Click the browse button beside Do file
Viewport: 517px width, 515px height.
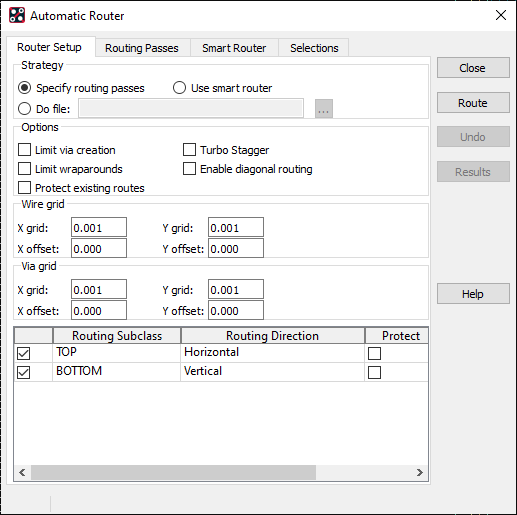[x=324, y=109]
